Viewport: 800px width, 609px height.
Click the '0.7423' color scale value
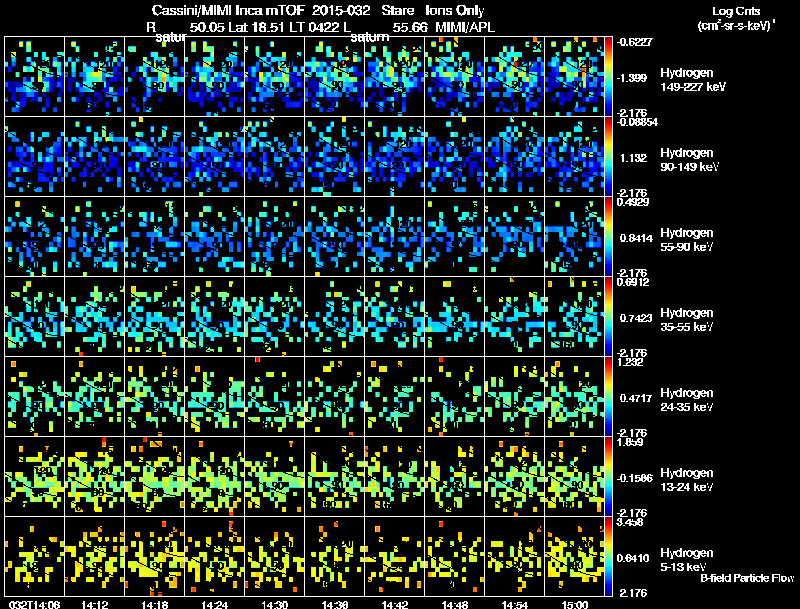pyautogui.click(x=636, y=318)
